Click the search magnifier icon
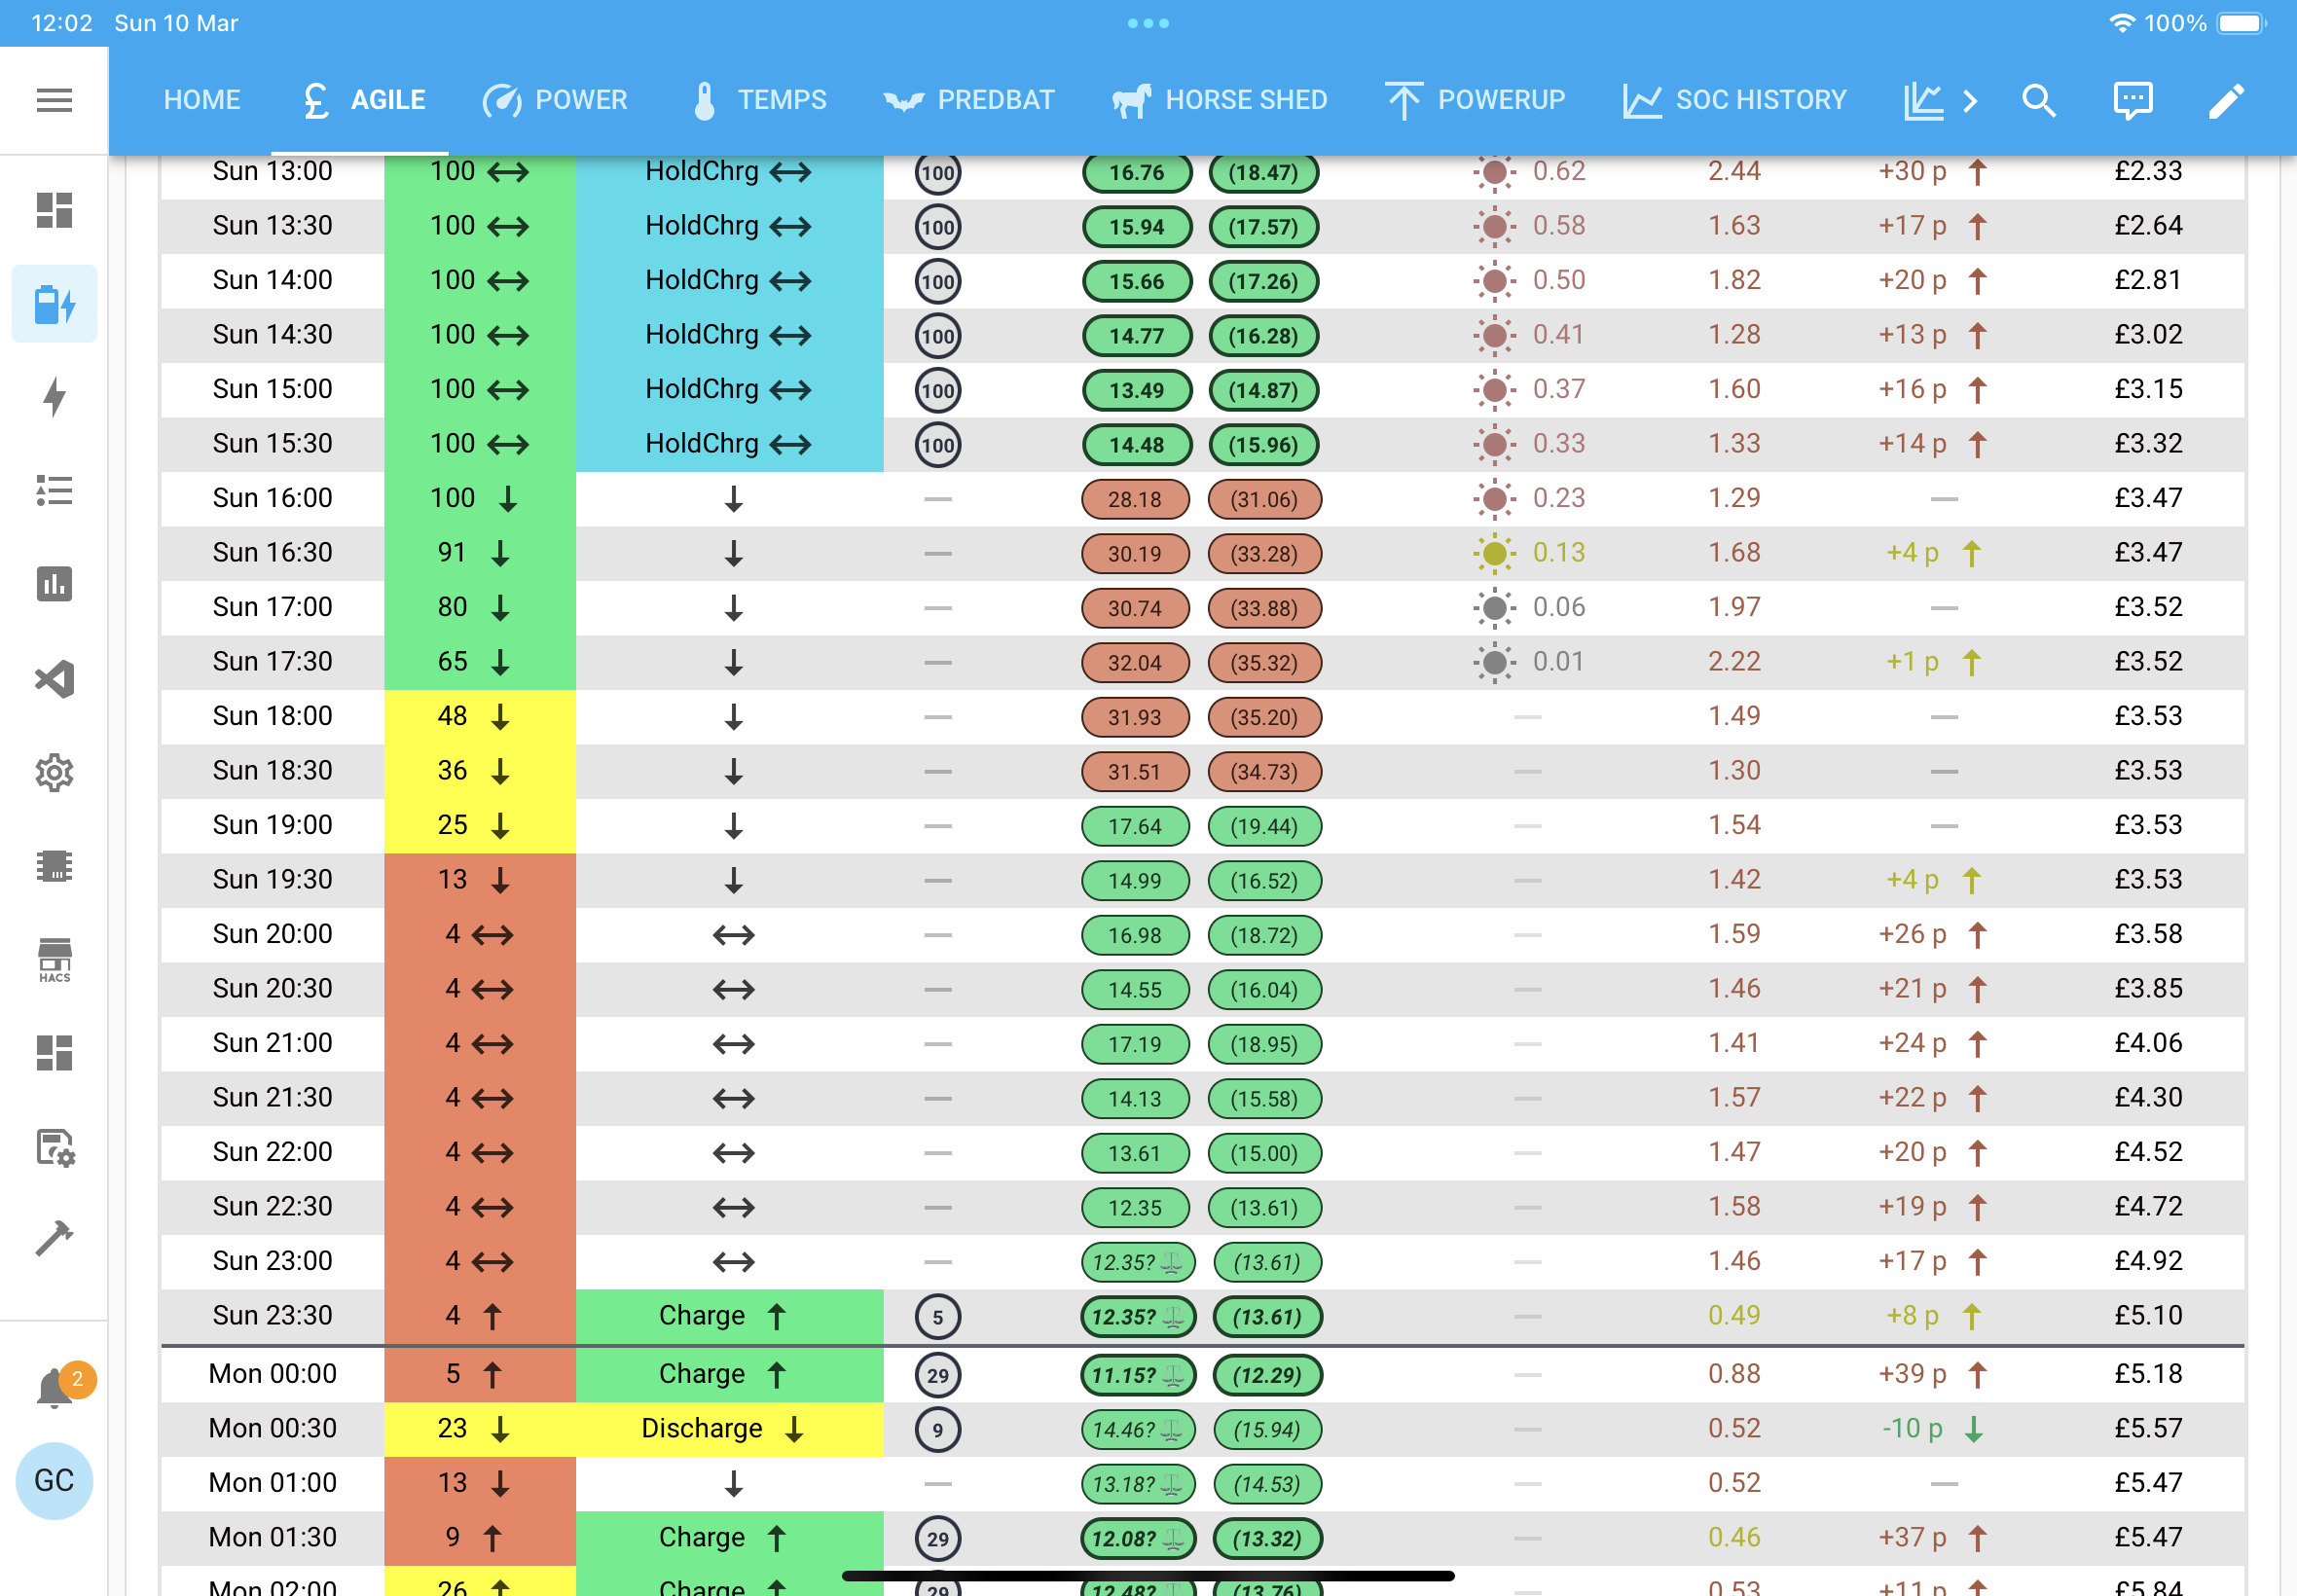Screen dimensions: 2297x1596 [x=2039, y=100]
